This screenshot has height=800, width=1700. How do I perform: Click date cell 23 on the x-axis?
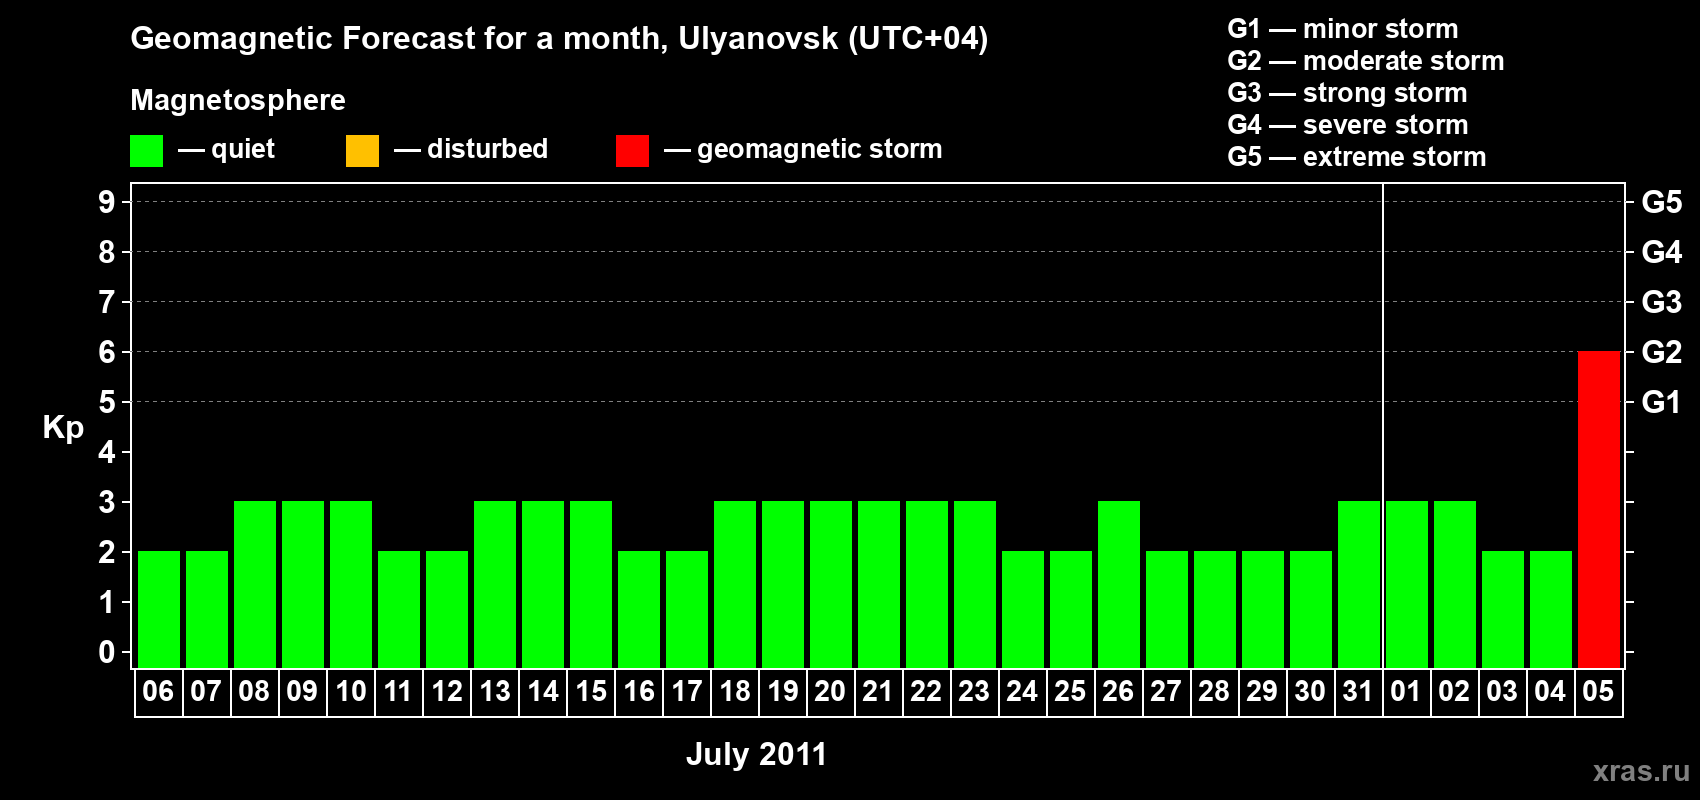pyautogui.click(x=974, y=691)
